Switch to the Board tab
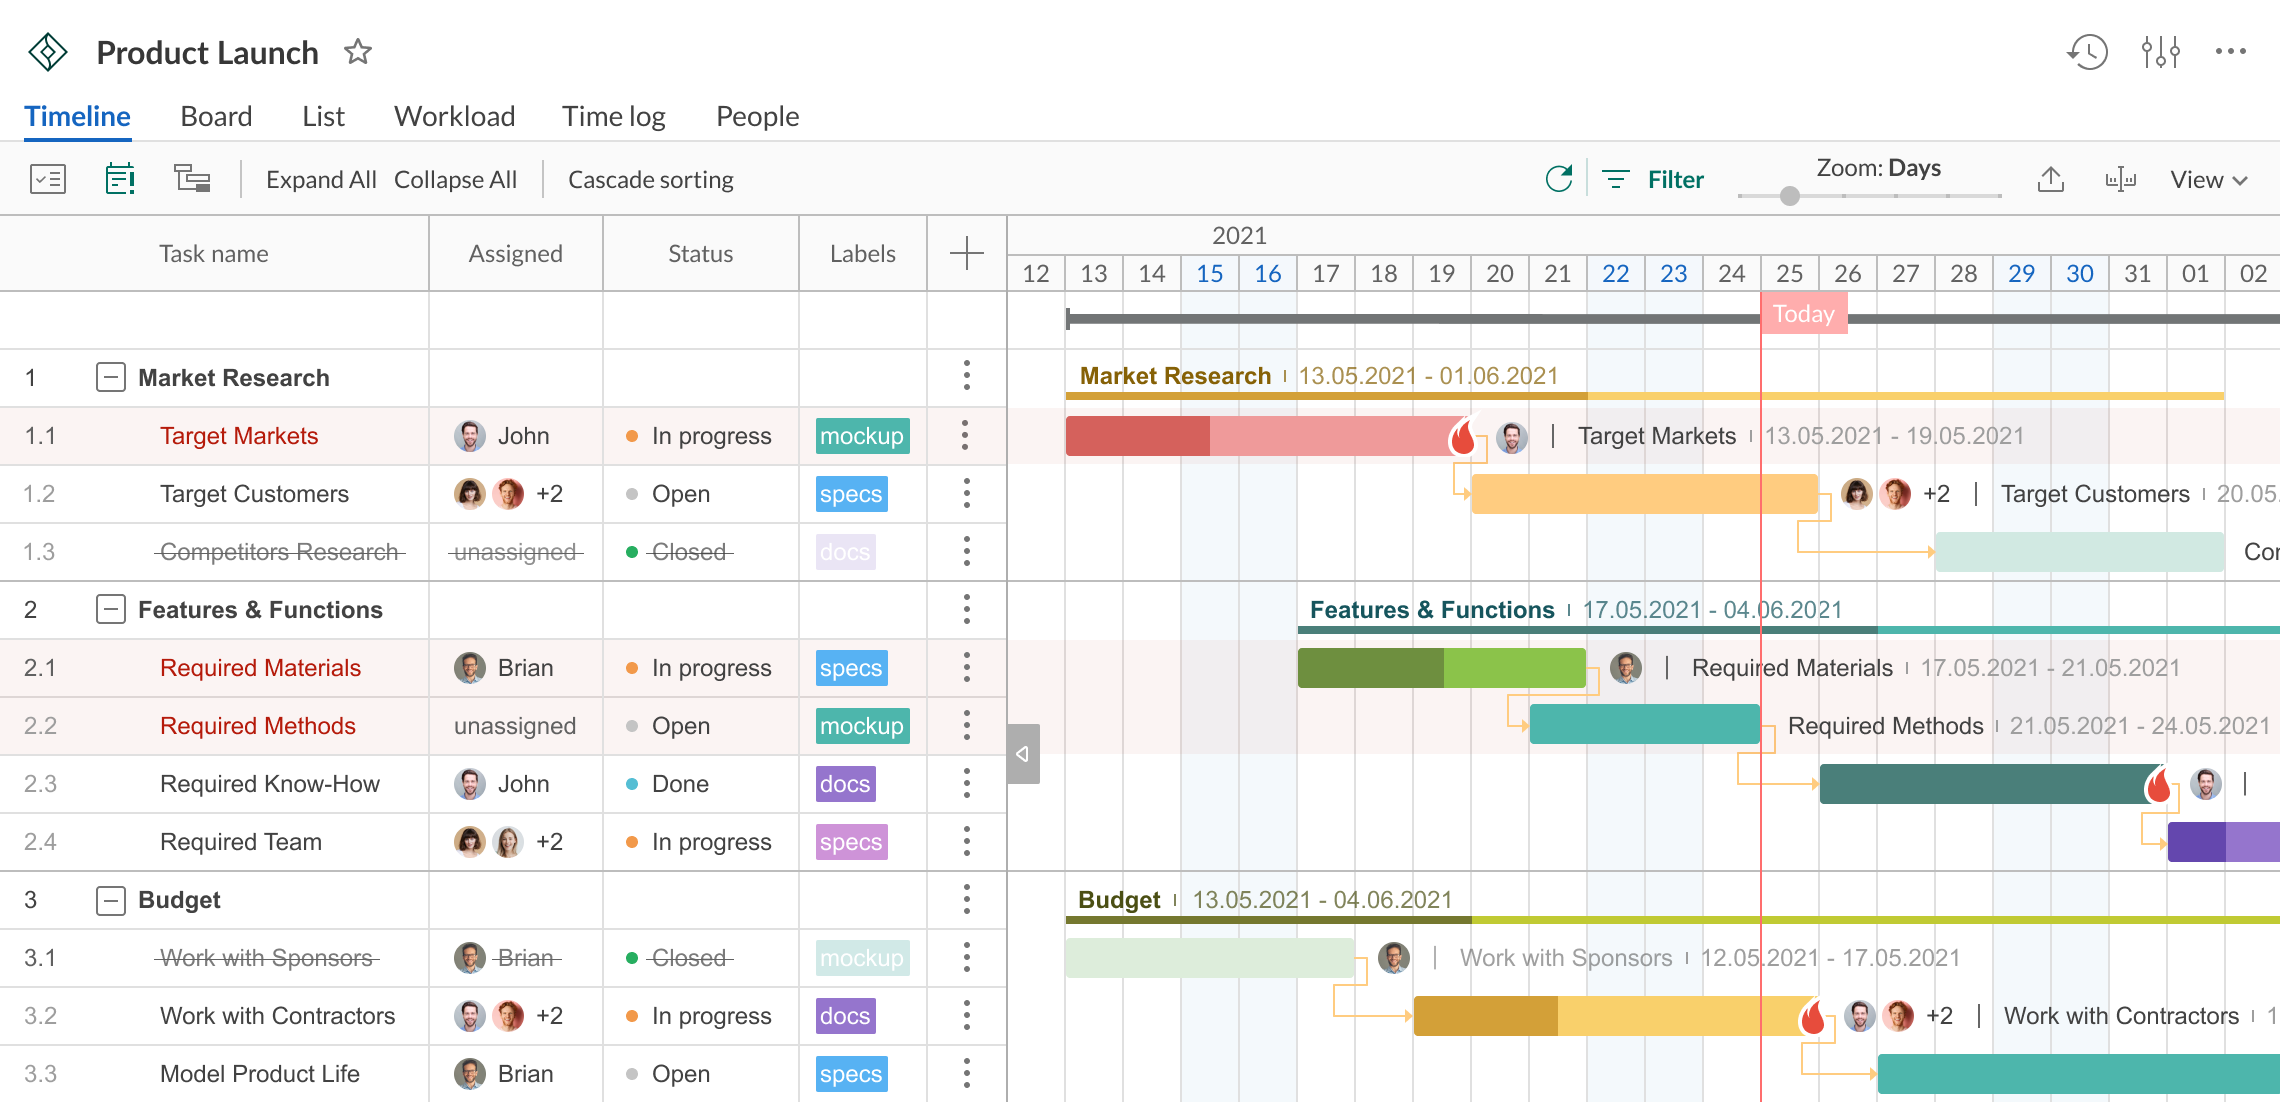The height and width of the screenshot is (1102, 2280). (x=215, y=116)
